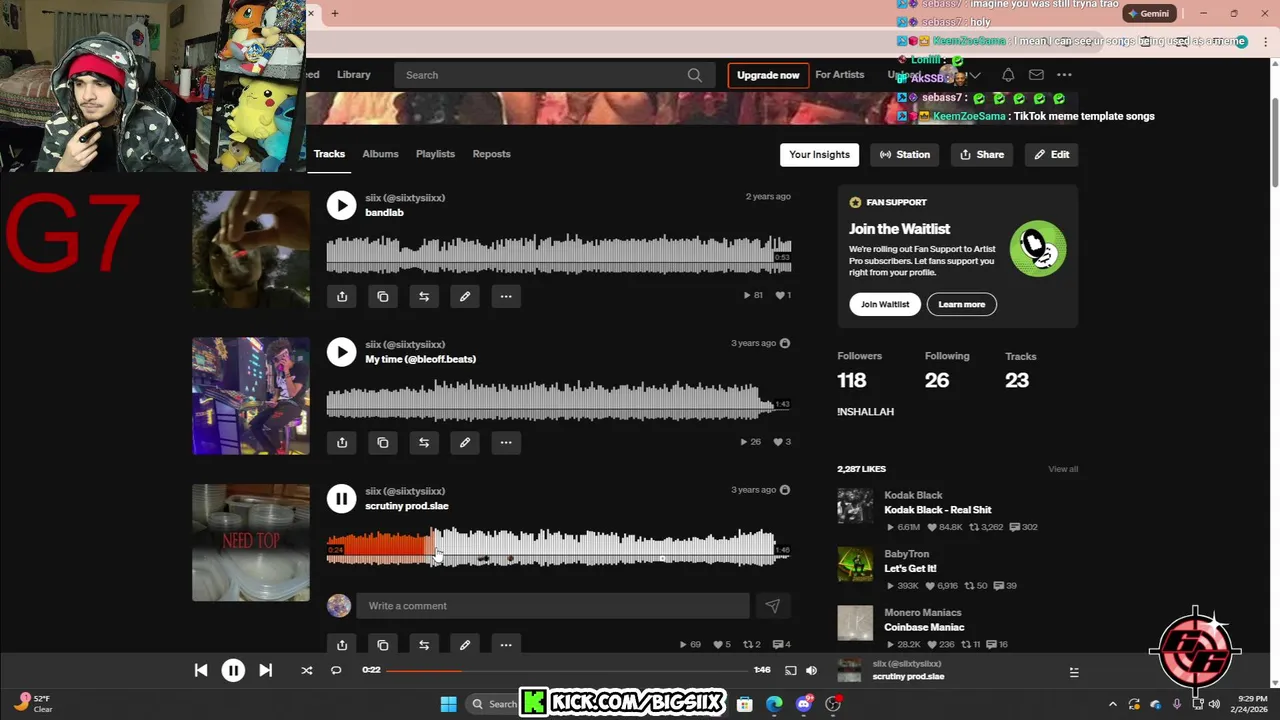Screen dimensions: 1280x720
Task: Pause scrutiny prod.slae from its track row
Action: pos(341,498)
